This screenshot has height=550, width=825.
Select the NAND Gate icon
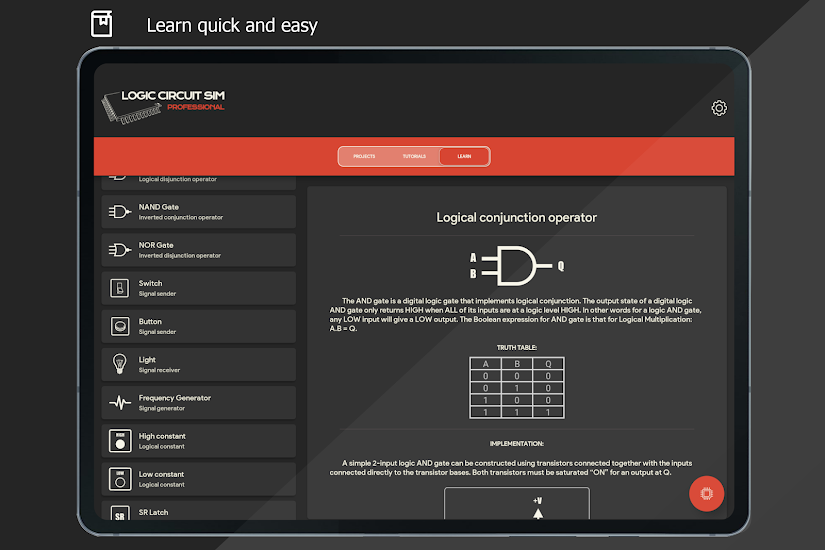[119, 212]
